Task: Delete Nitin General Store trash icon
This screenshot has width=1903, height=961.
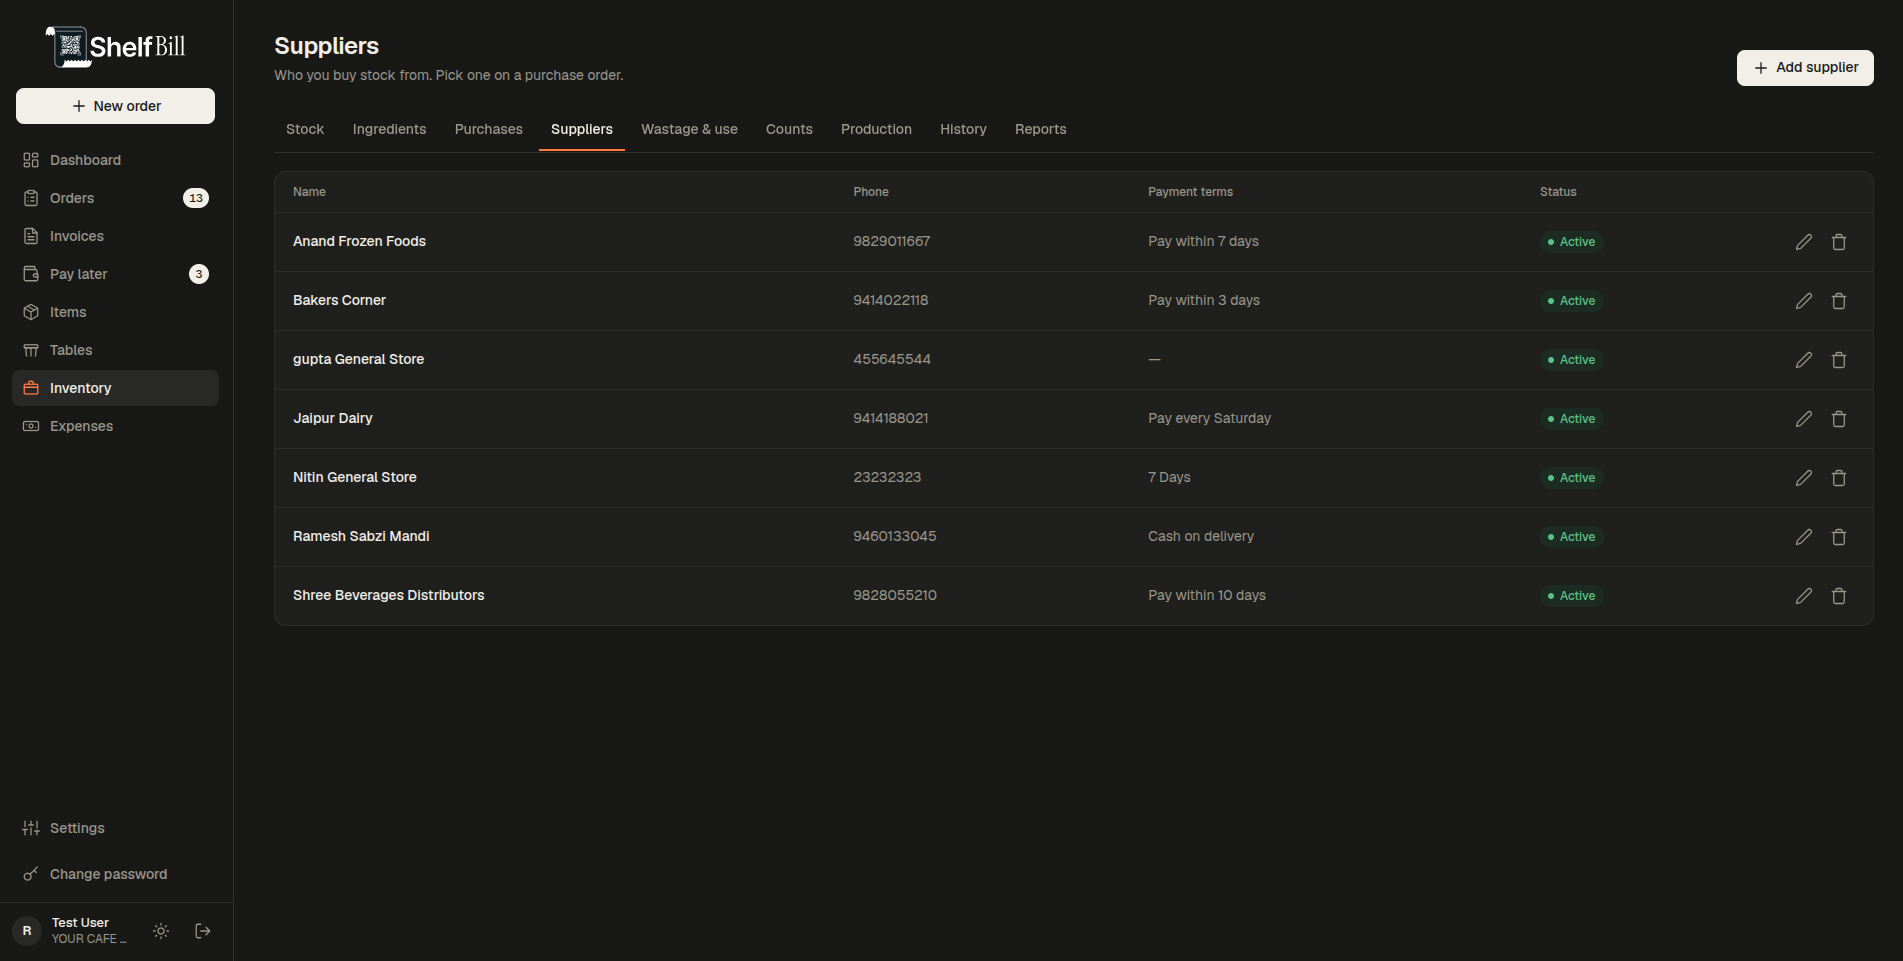Action: click(1838, 478)
